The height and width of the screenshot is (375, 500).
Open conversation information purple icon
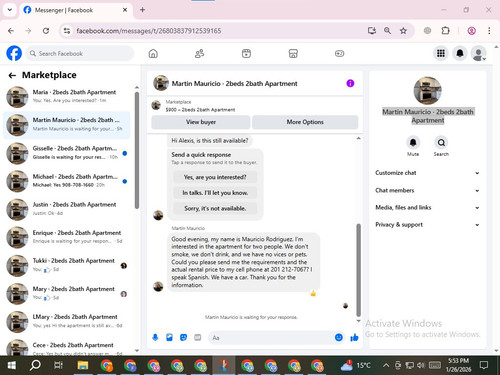tap(350, 83)
